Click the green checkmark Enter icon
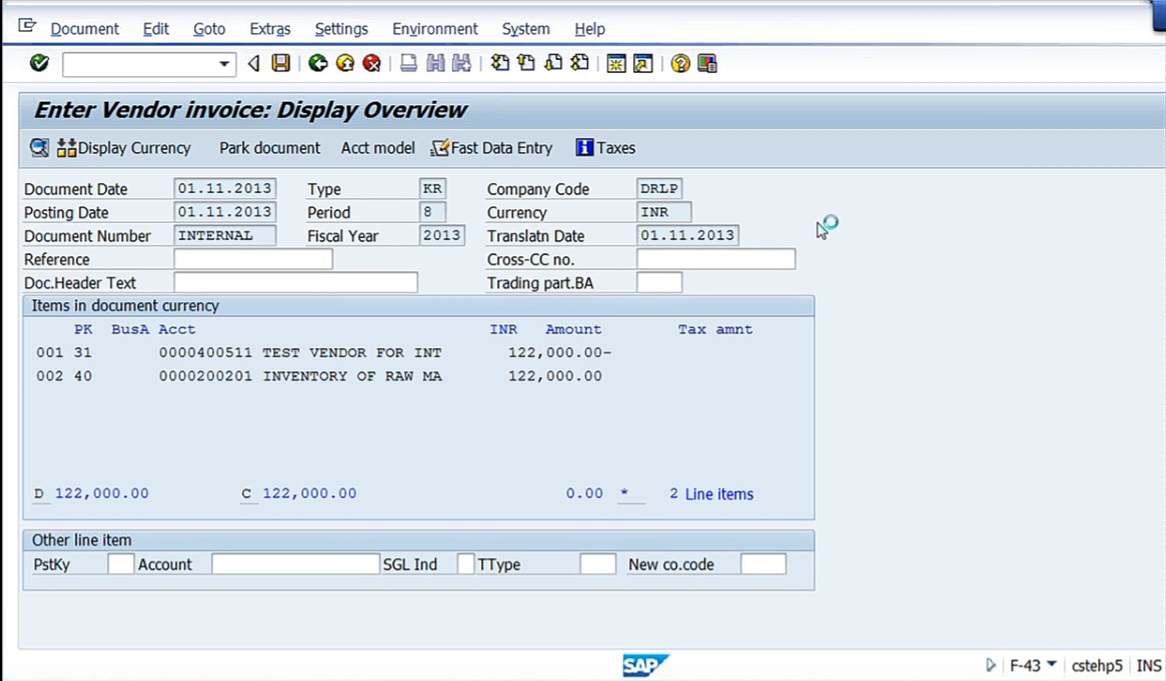The image size is (1166, 681). pyautogui.click(x=39, y=64)
